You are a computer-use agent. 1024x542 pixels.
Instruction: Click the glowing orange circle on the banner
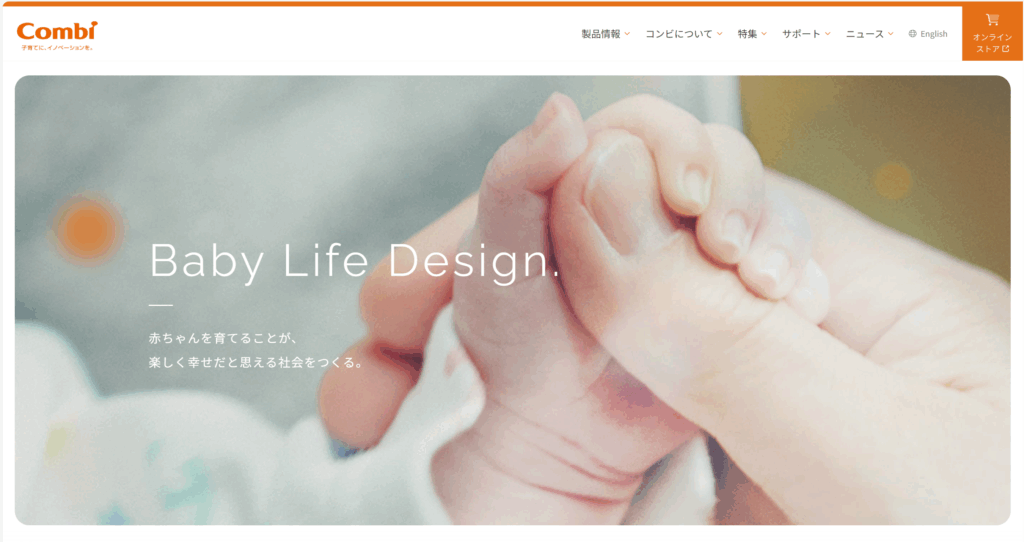(x=87, y=229)
